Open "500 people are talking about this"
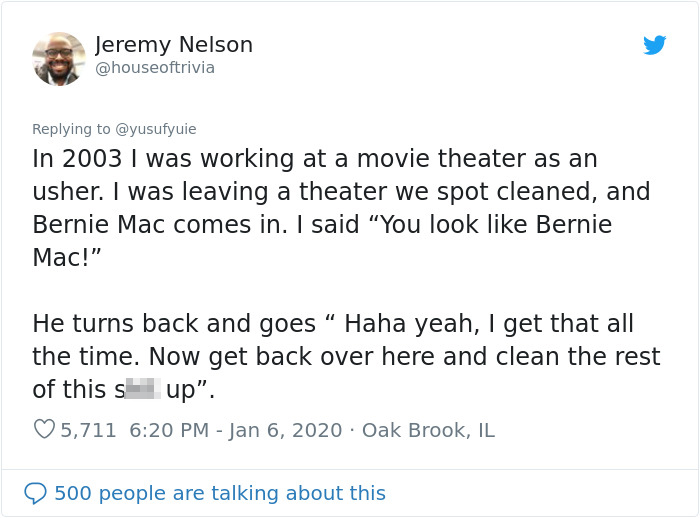 tap(220, 493)
